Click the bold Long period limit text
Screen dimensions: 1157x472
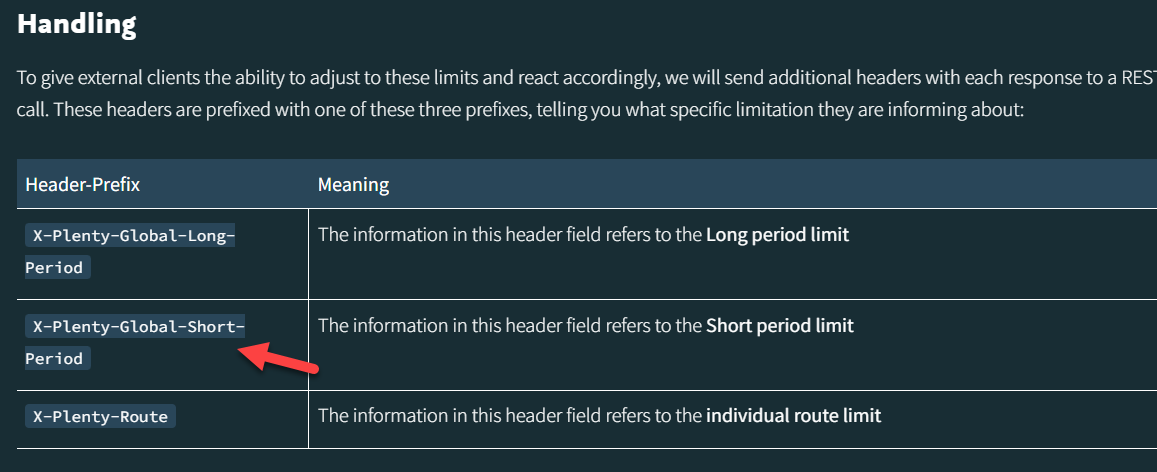click(778, 235)
